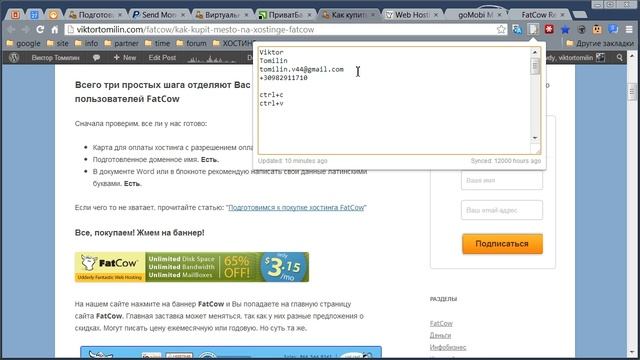
Task: Switch to the pinned blue calendar tab
Action: (x=34, y=15)
